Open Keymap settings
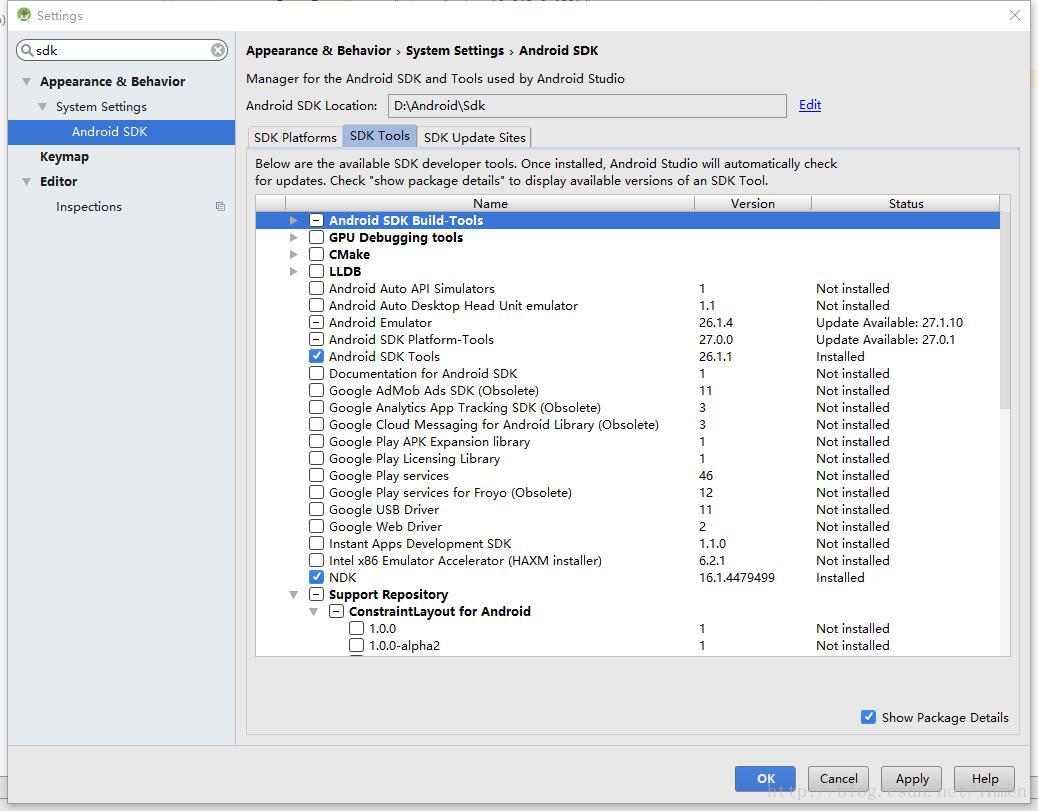Viewport: 1038px width, 811px height. tap(64, 156)
